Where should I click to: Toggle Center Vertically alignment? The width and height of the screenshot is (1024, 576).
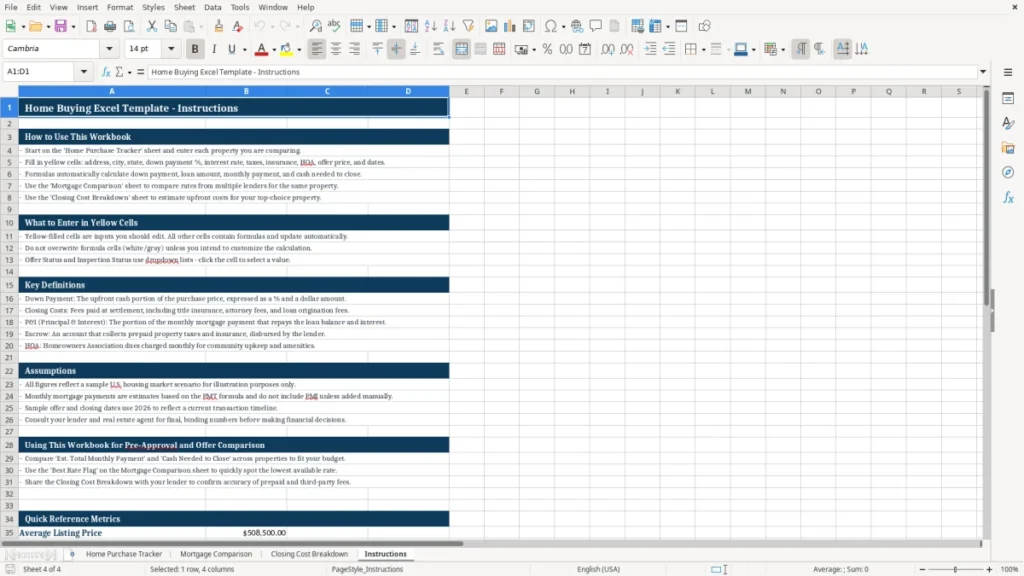click(396, 49)
